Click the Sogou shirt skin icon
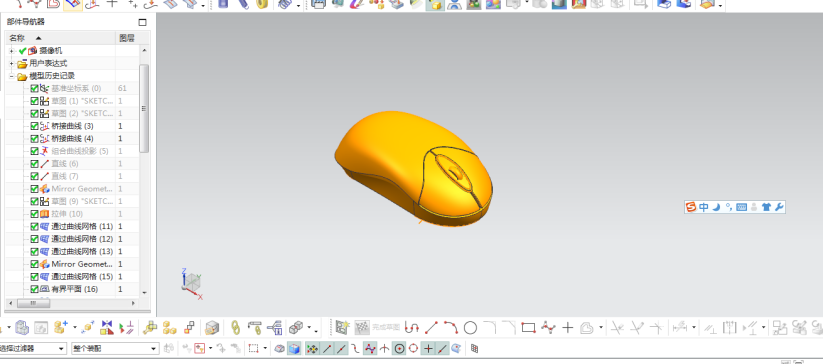 (x=766, y=207)
